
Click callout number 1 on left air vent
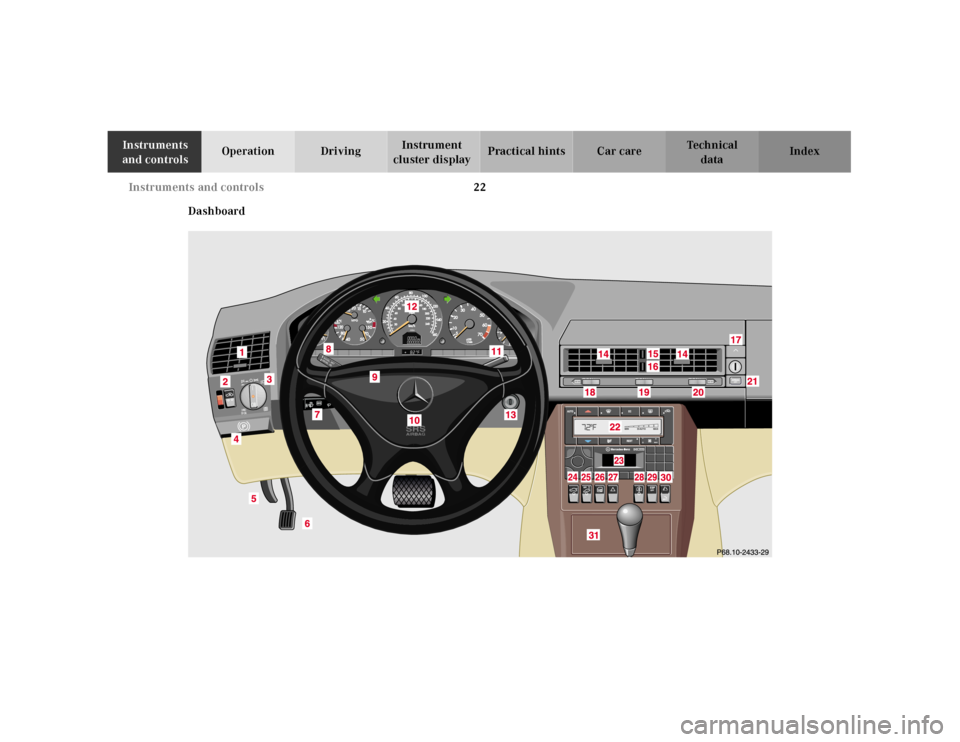(x=242, y=352)
